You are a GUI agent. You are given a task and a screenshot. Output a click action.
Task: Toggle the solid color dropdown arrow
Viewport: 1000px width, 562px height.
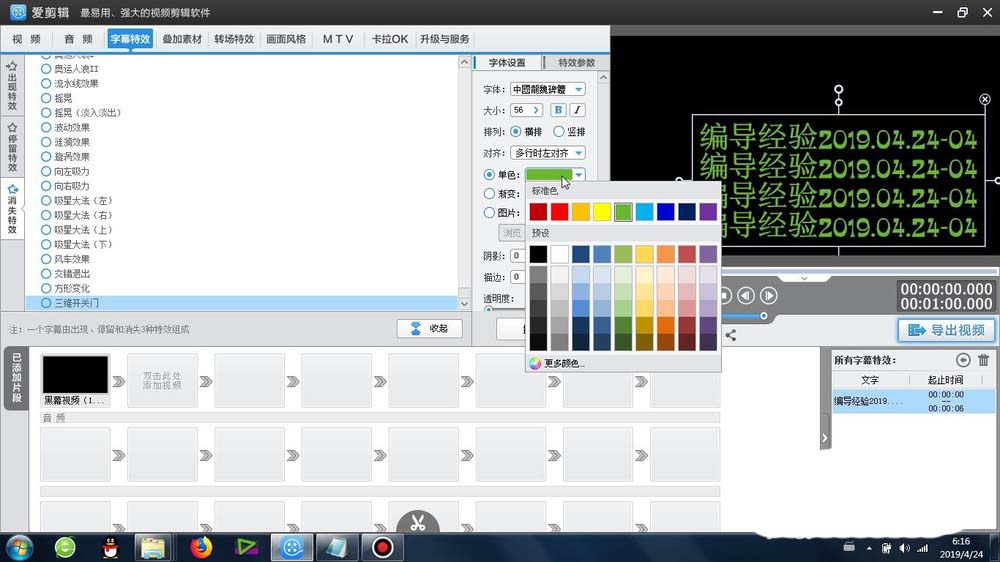pos(578,174)
